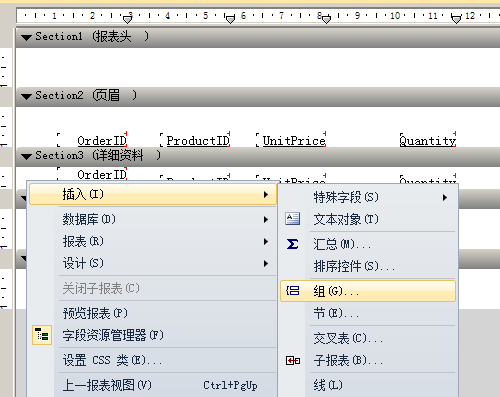Choose 字段资源管理器(F) from the context menu
The height and width of the screenshot is (397, 500).
(x=153, y=335)
